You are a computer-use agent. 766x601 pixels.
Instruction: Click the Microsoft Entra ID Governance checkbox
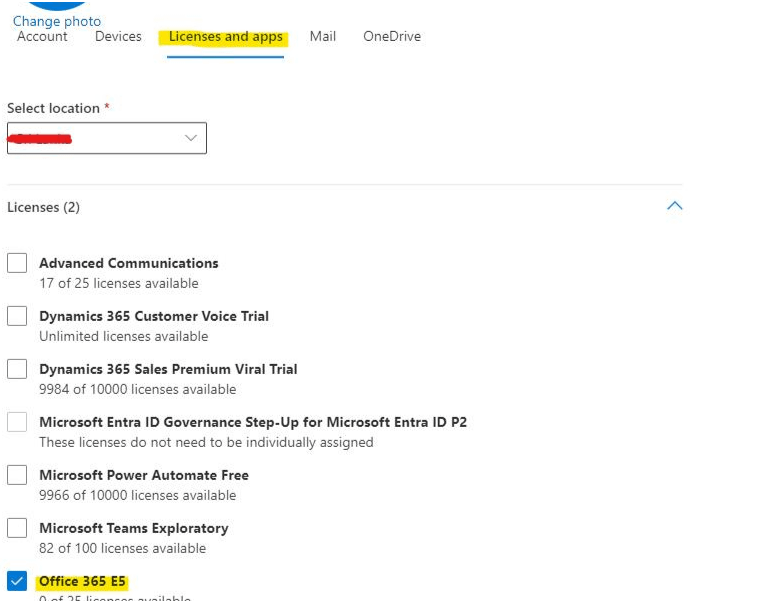click(17, 422)
